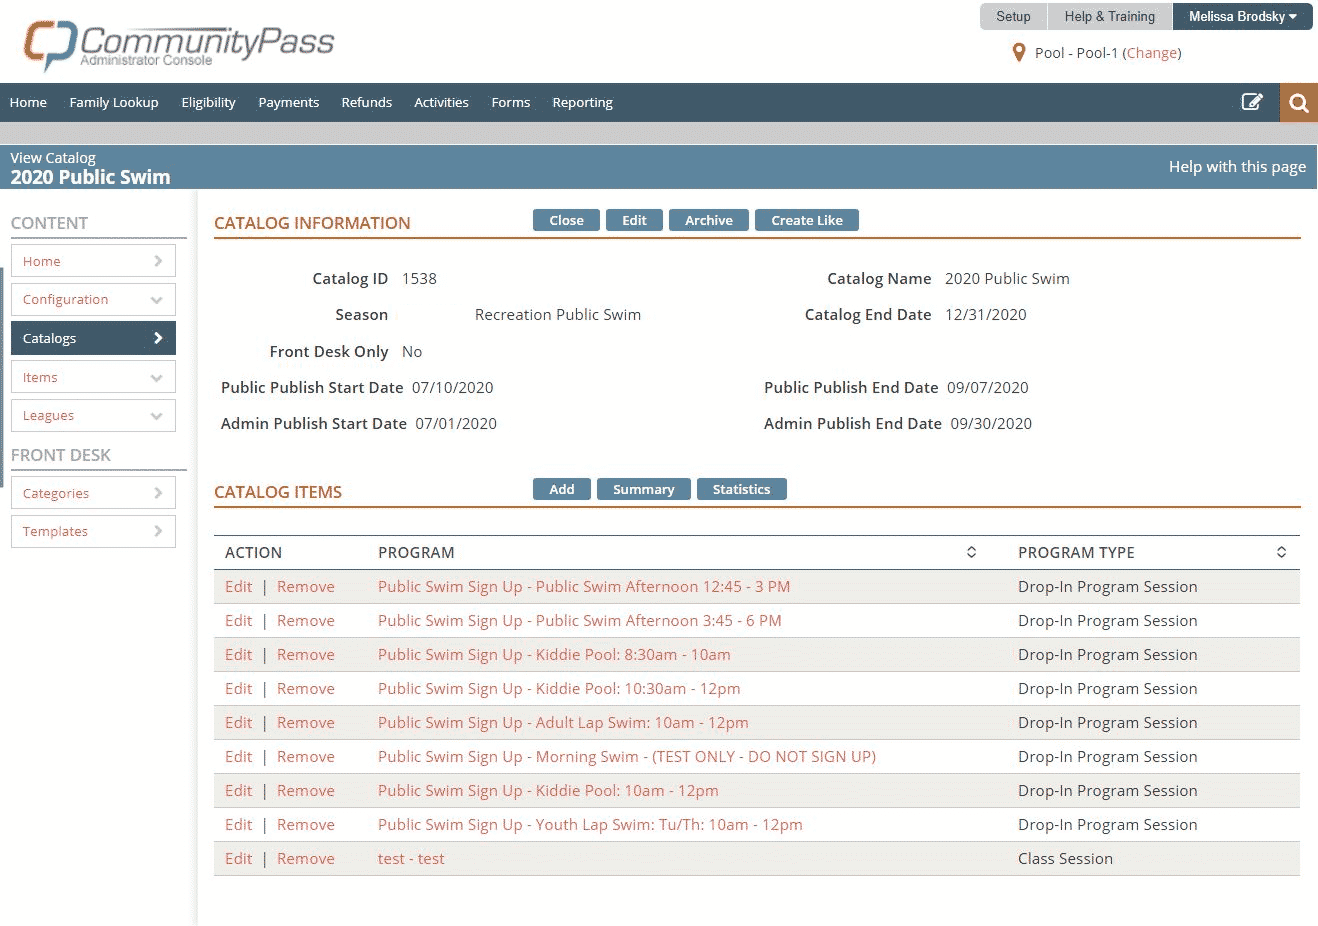
Task: Click the compose/edit pencil icon near search
Action: pyautogui.click(x=1252, y=102)
